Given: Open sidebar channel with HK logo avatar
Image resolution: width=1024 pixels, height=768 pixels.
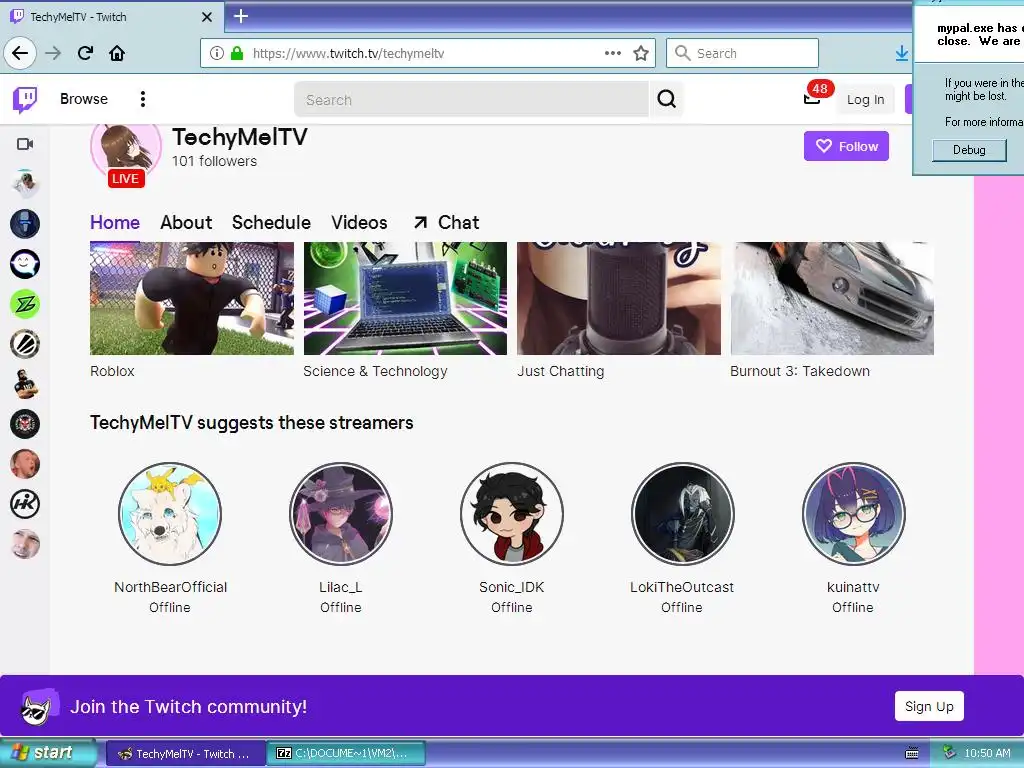Looking at the screenshot, I should pyautogui.click(x=25, y=504).
